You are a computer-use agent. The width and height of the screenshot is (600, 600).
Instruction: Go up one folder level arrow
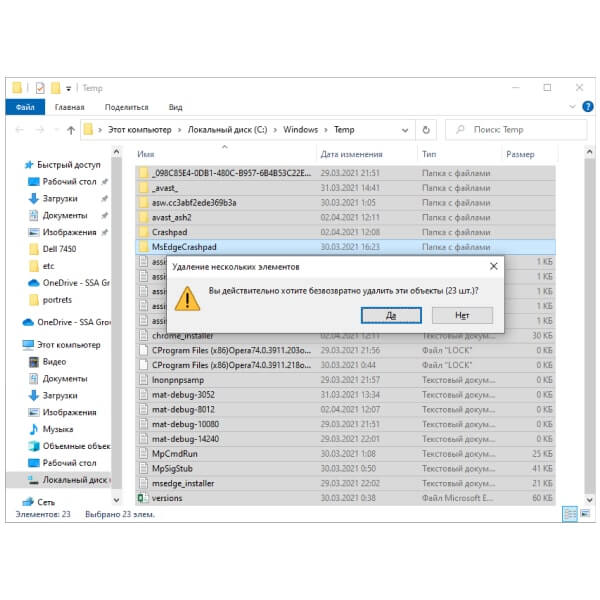[71, 130]
